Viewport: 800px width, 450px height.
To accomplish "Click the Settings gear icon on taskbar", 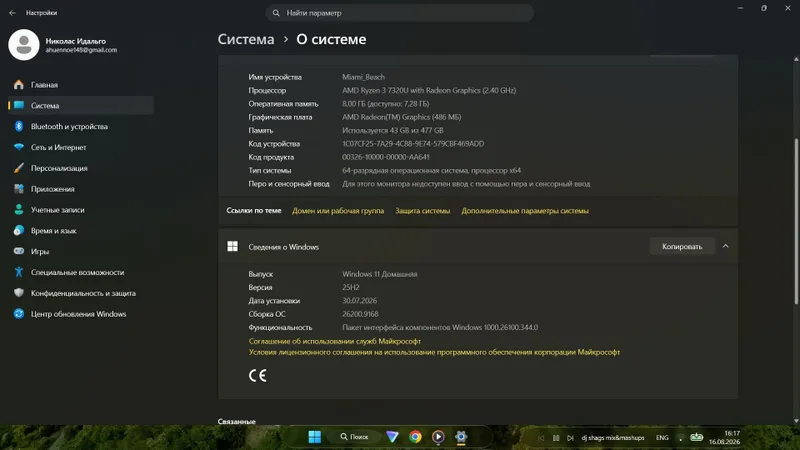I will (x=461, y=437).
